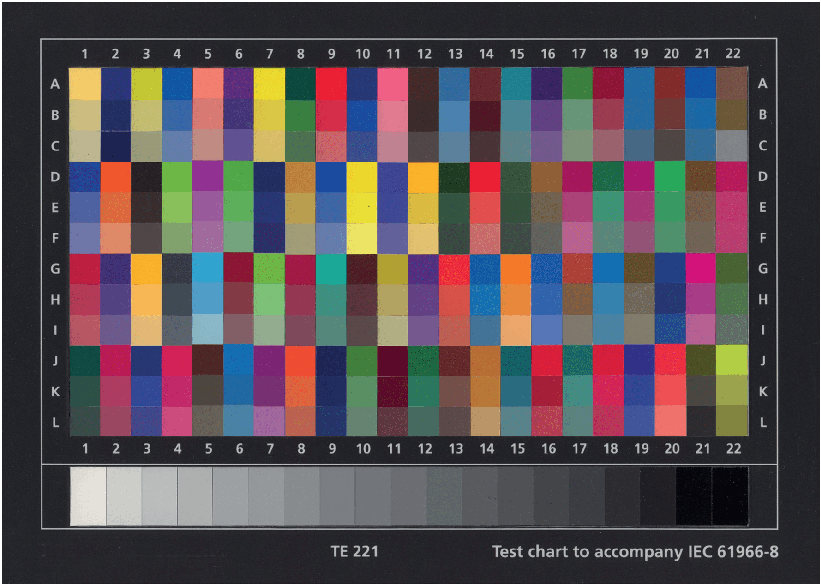Choose the teal swatch at G9

(x=331, y=268)
